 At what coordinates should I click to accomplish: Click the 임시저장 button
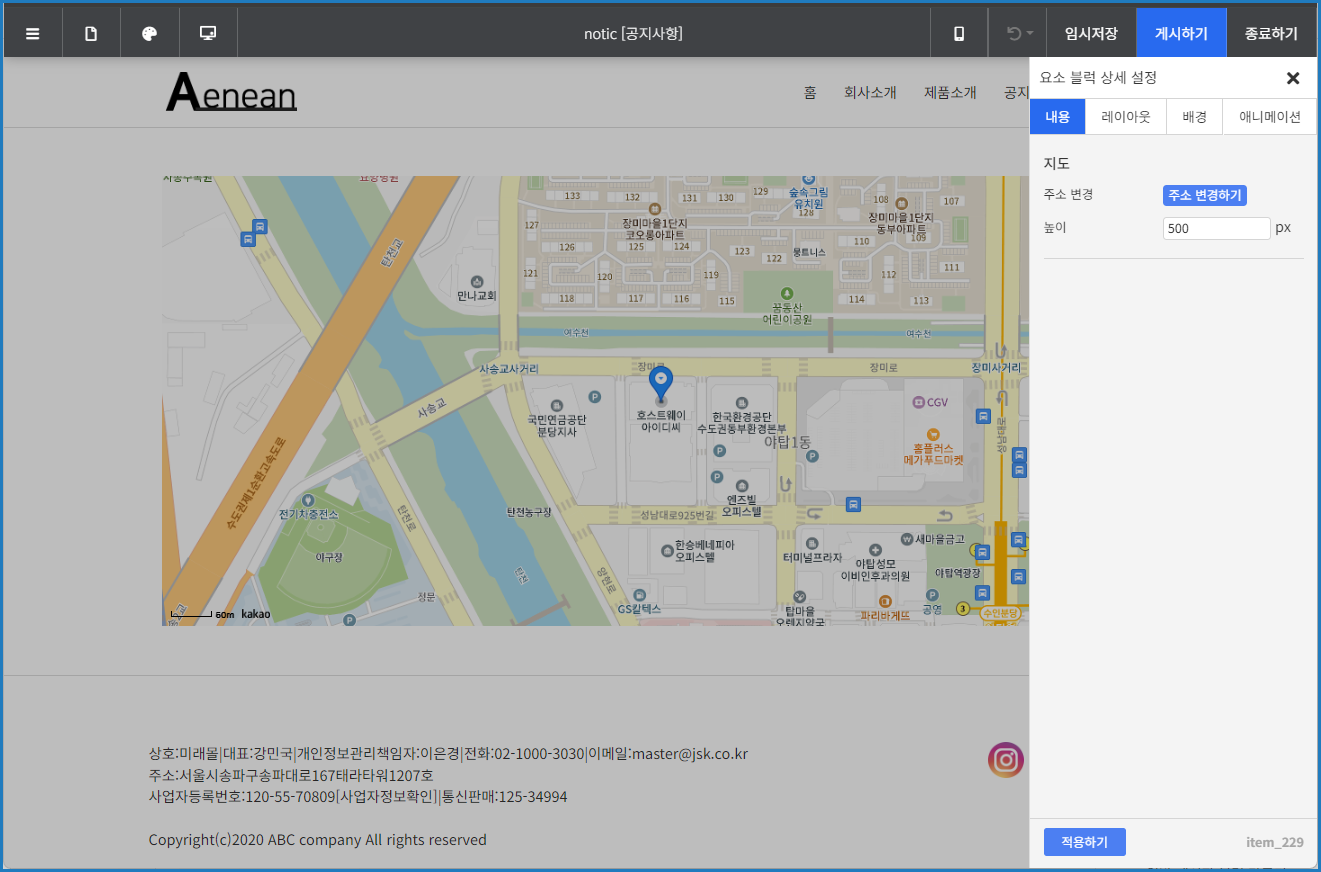coord(1091,33)
